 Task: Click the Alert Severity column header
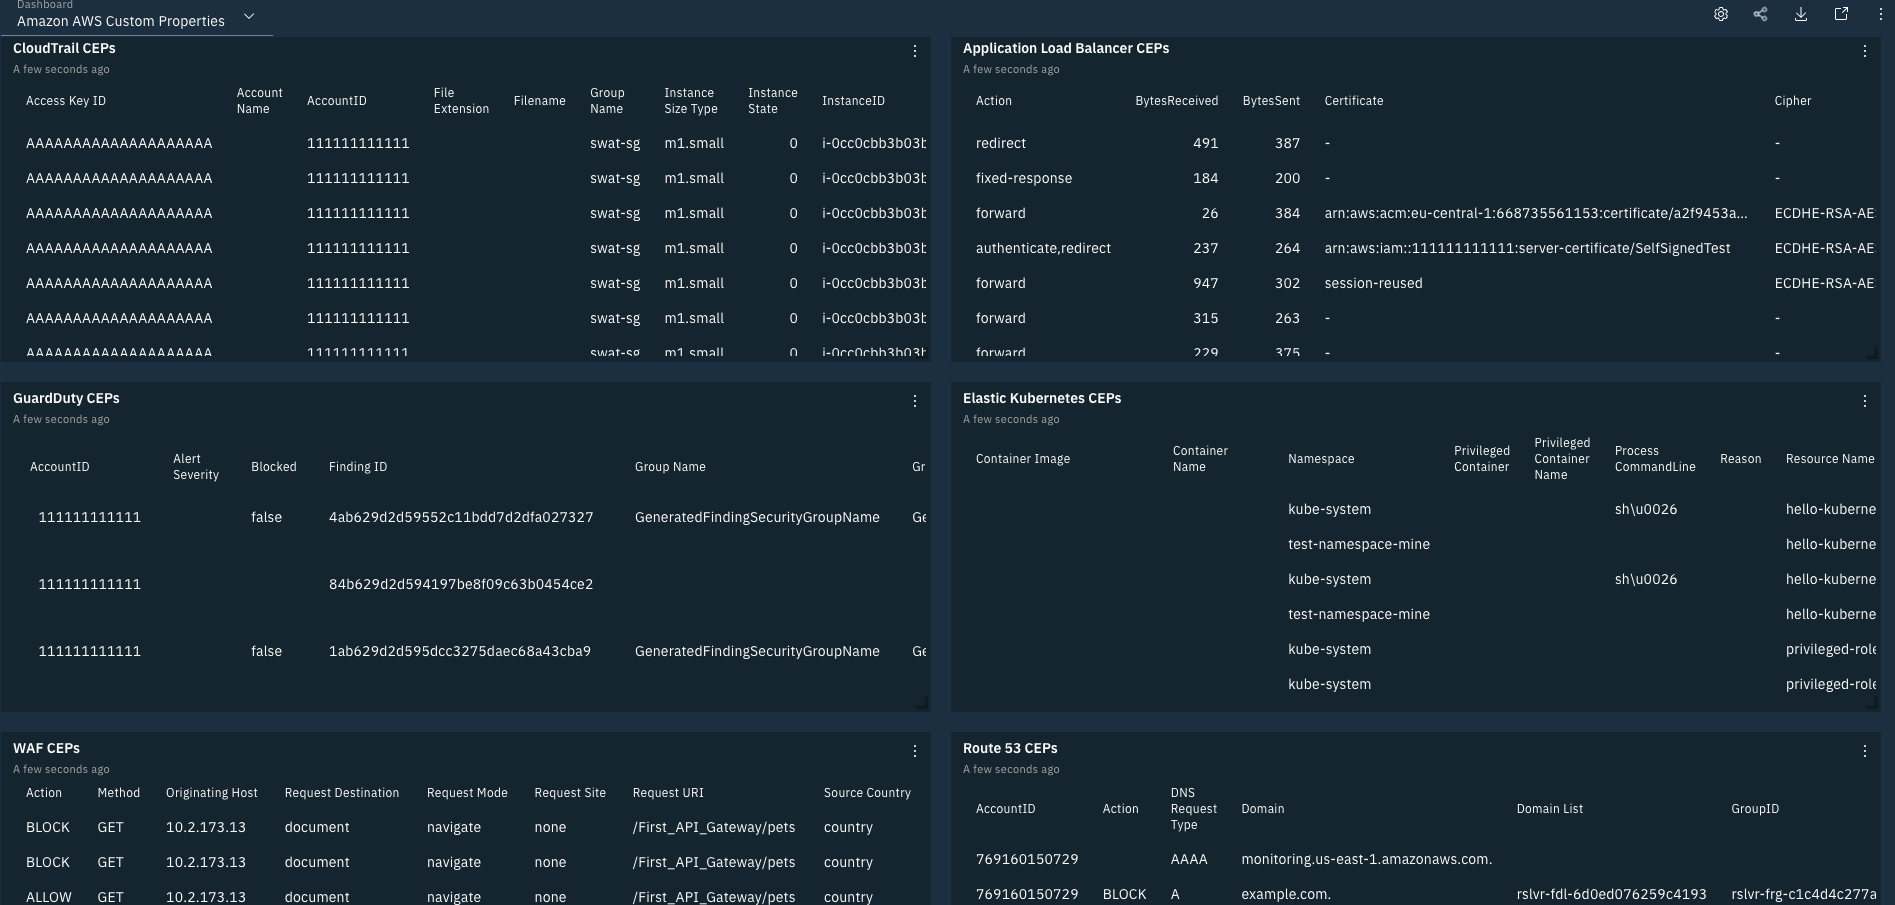tap(196, 467)
